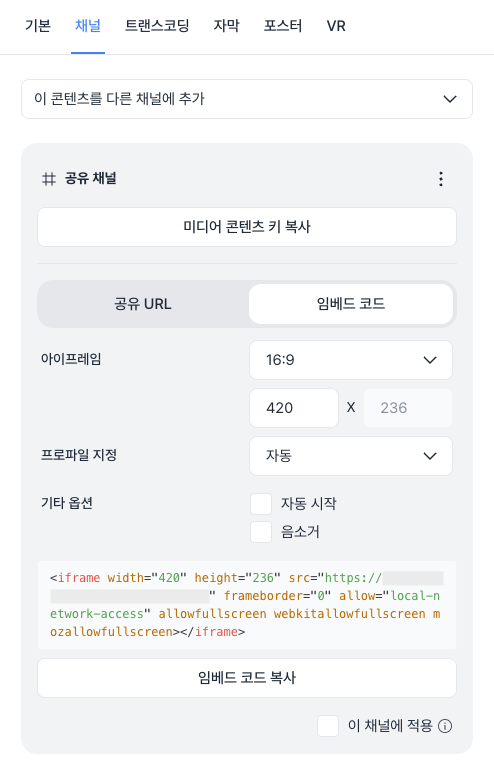The image size is (494, 774).
Task: Select the 공유 URL segment
Action: [x=143, y=304]
